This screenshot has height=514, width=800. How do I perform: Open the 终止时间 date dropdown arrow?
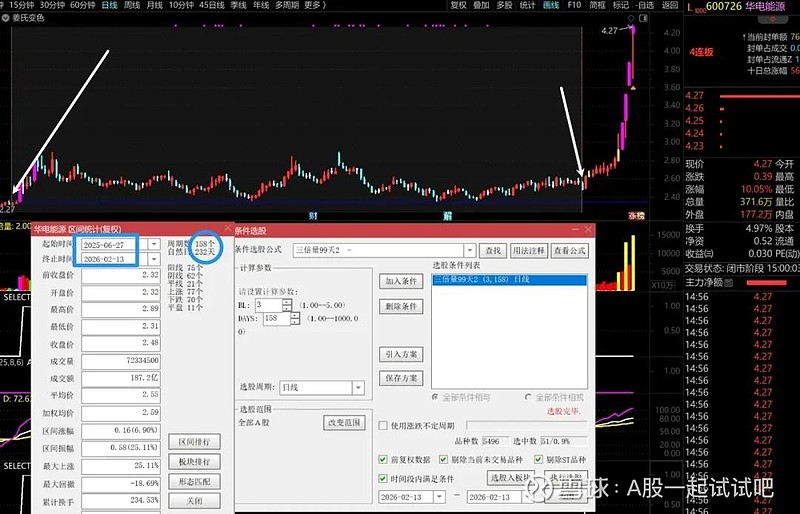(154, 259)
